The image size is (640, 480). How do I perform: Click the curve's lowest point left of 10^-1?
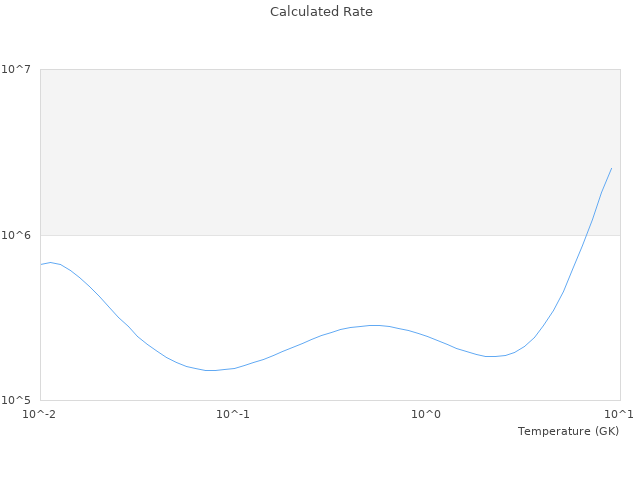[x=210, y=370]
